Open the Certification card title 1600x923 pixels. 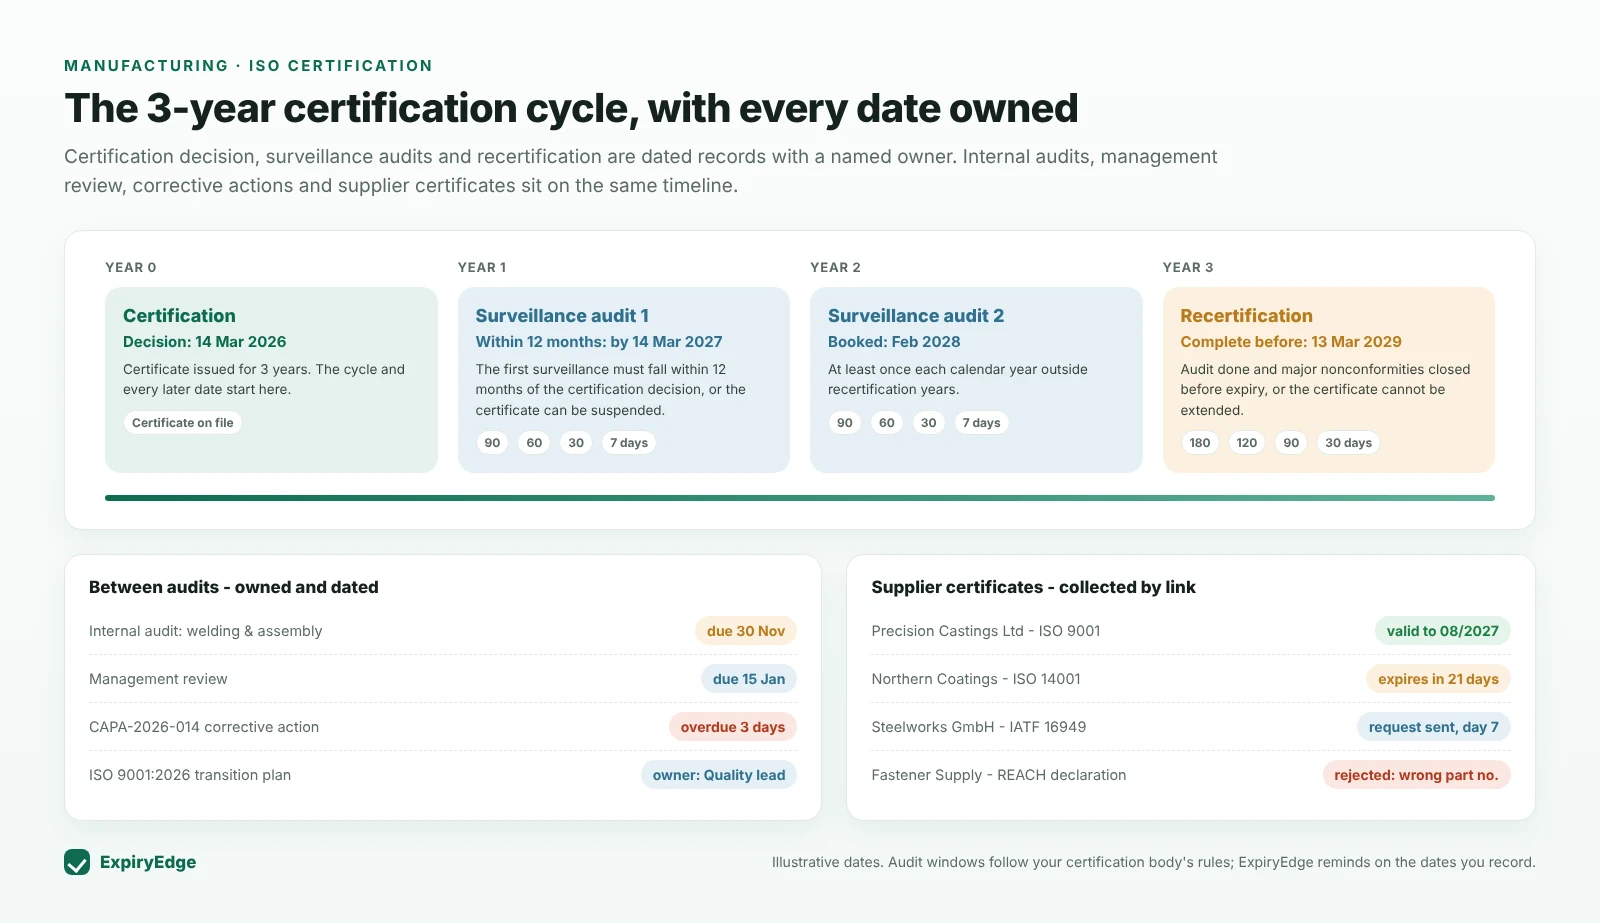(179, 316)
